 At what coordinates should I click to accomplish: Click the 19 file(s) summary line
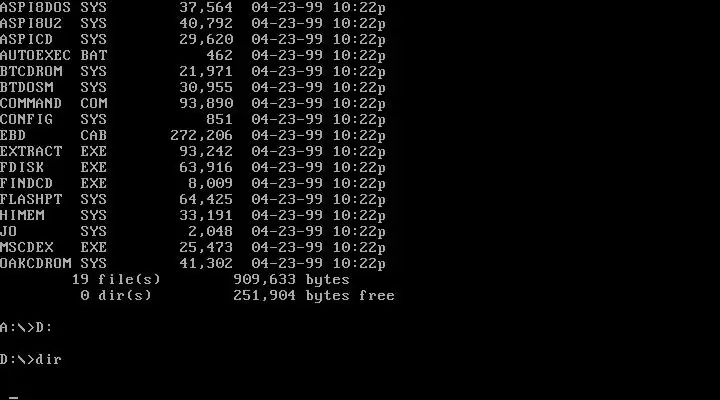tap(211, 280)
